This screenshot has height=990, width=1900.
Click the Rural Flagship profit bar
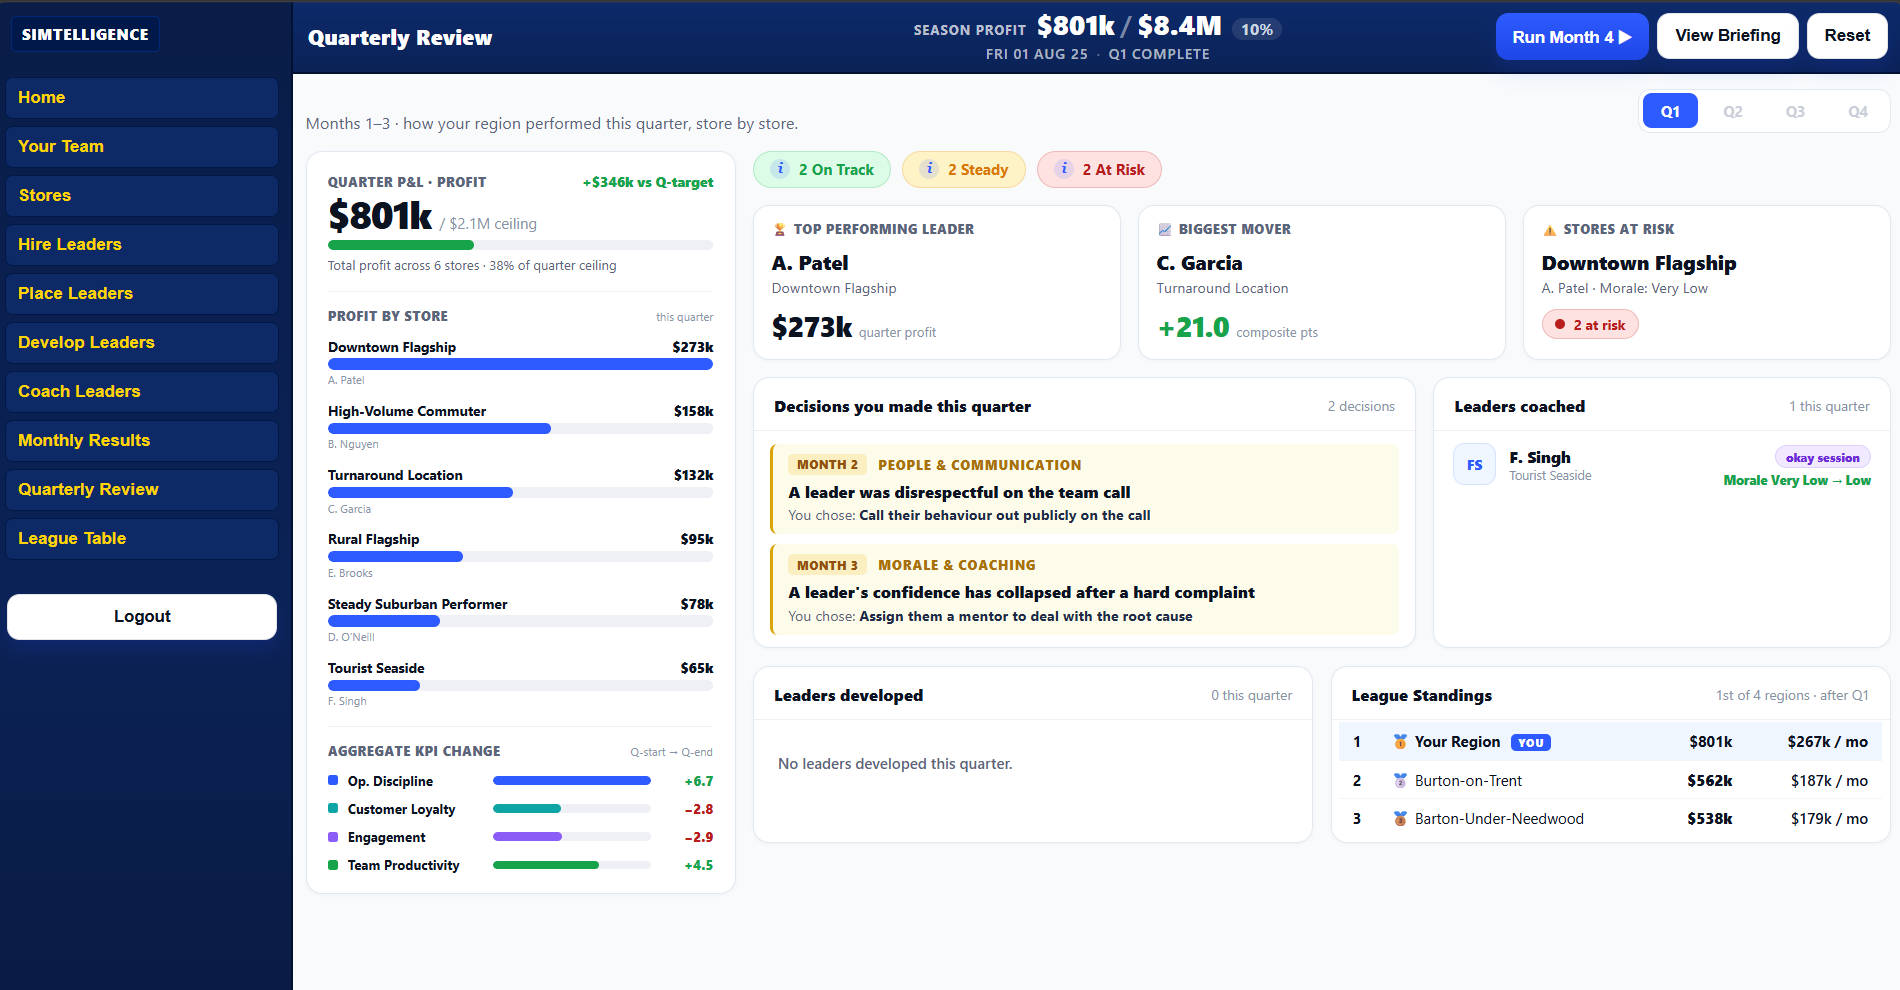[520, 556]
